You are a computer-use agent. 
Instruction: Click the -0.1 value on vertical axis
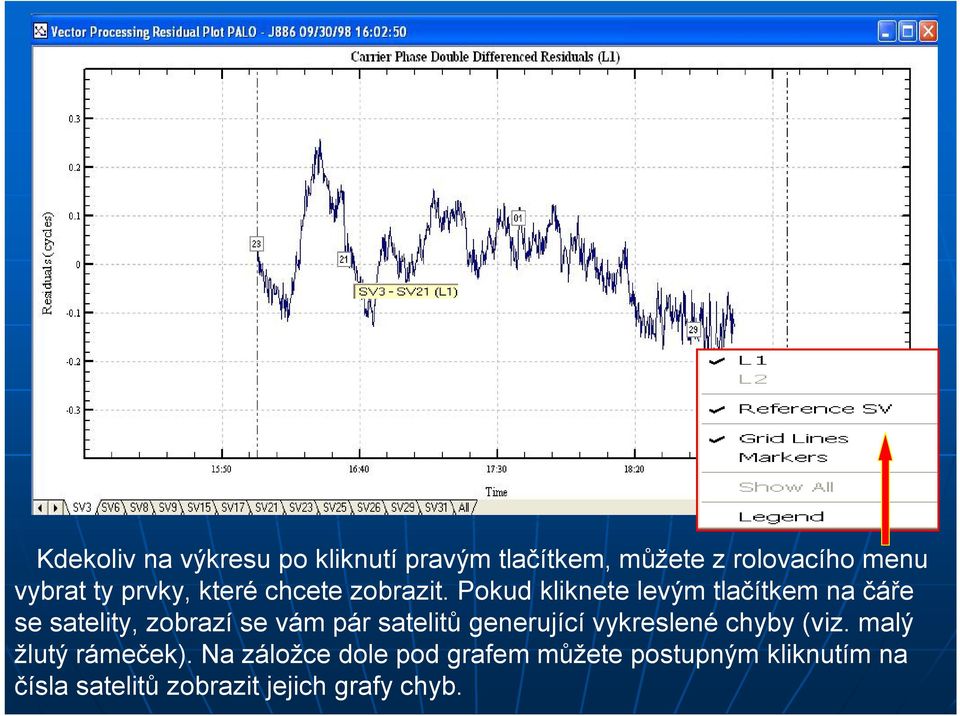(x=73, y=313)
